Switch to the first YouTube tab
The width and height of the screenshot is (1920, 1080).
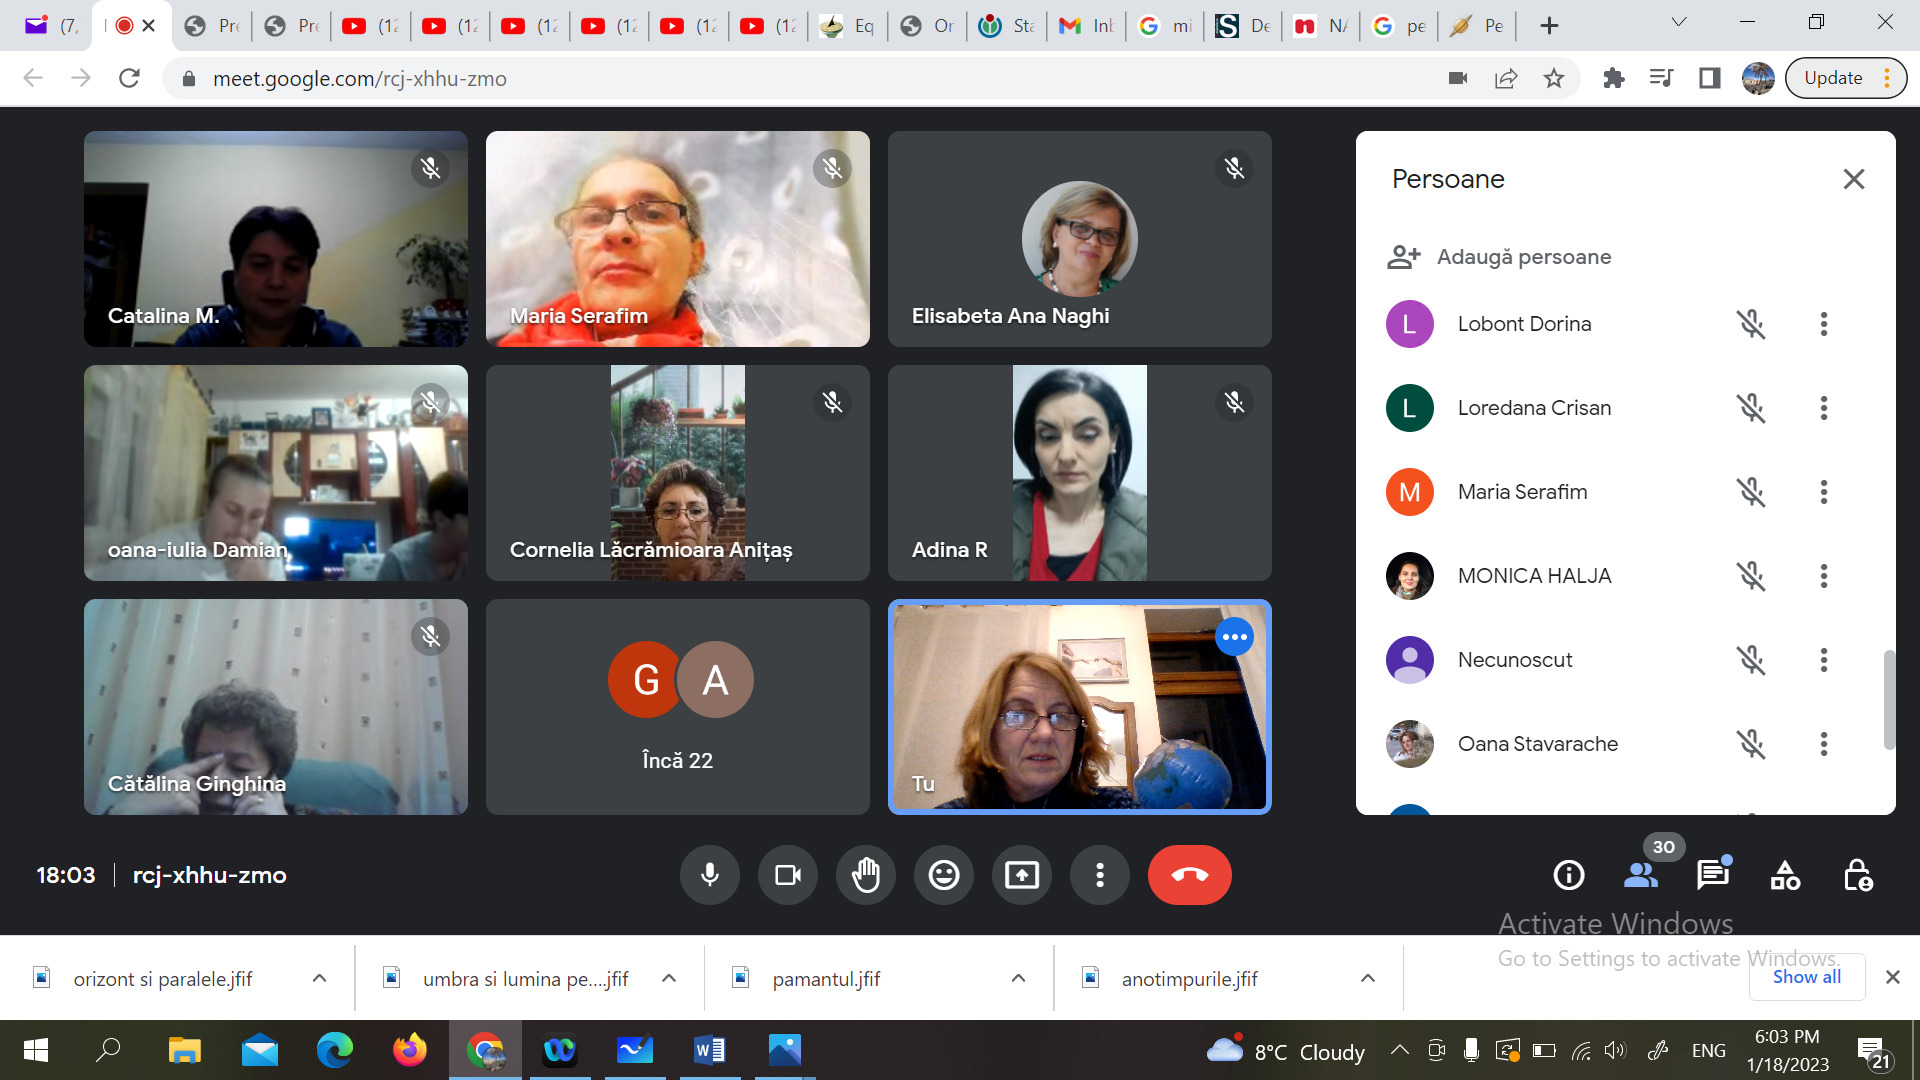coord(370,26)
